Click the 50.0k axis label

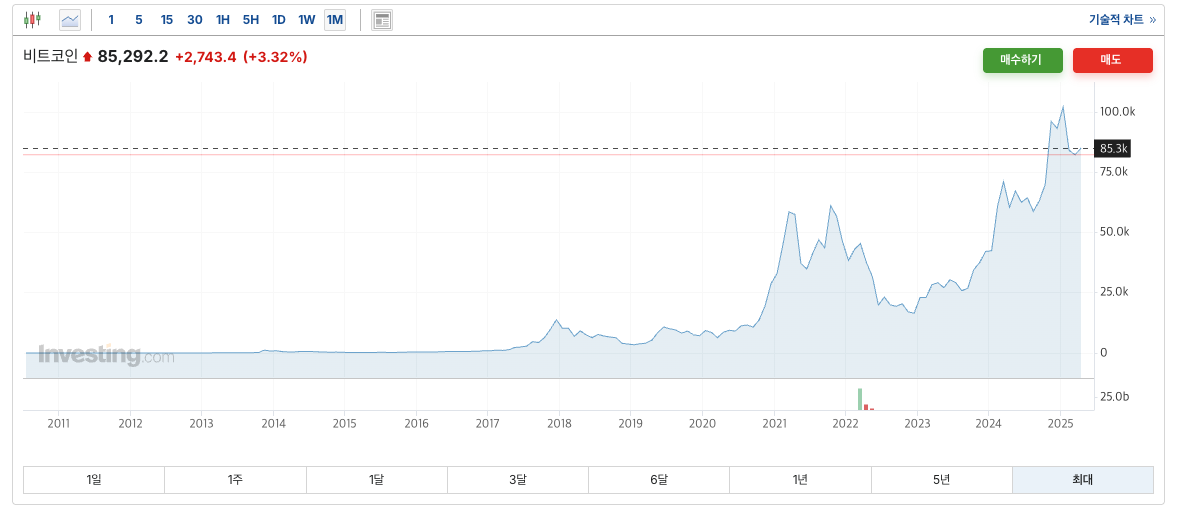1115,232
